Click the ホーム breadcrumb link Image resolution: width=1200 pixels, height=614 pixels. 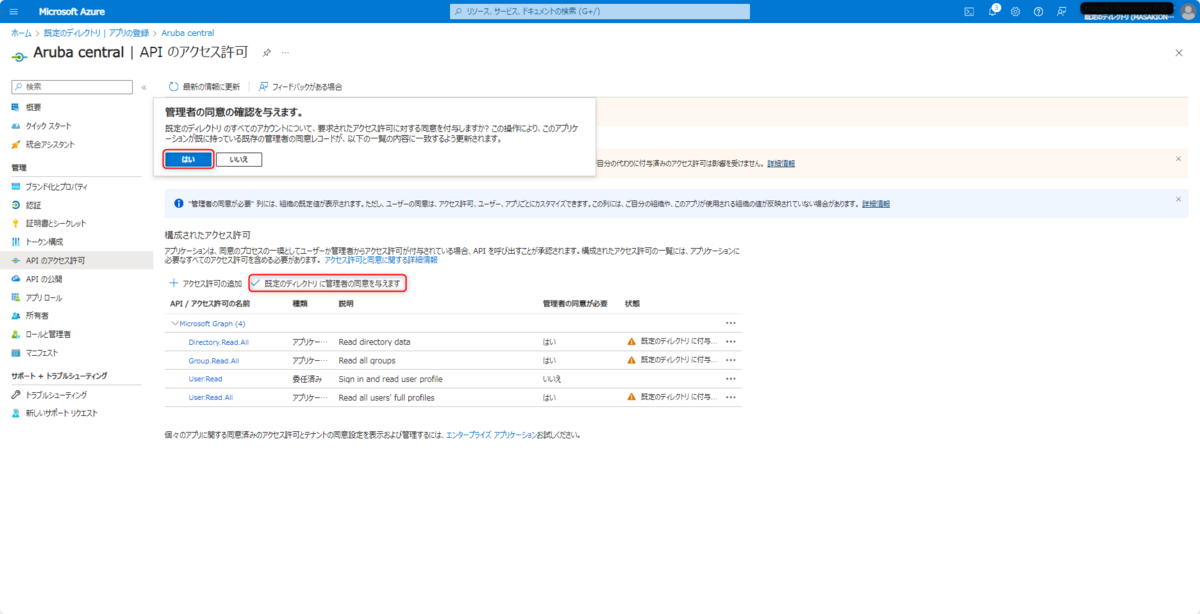coord(19,33)
